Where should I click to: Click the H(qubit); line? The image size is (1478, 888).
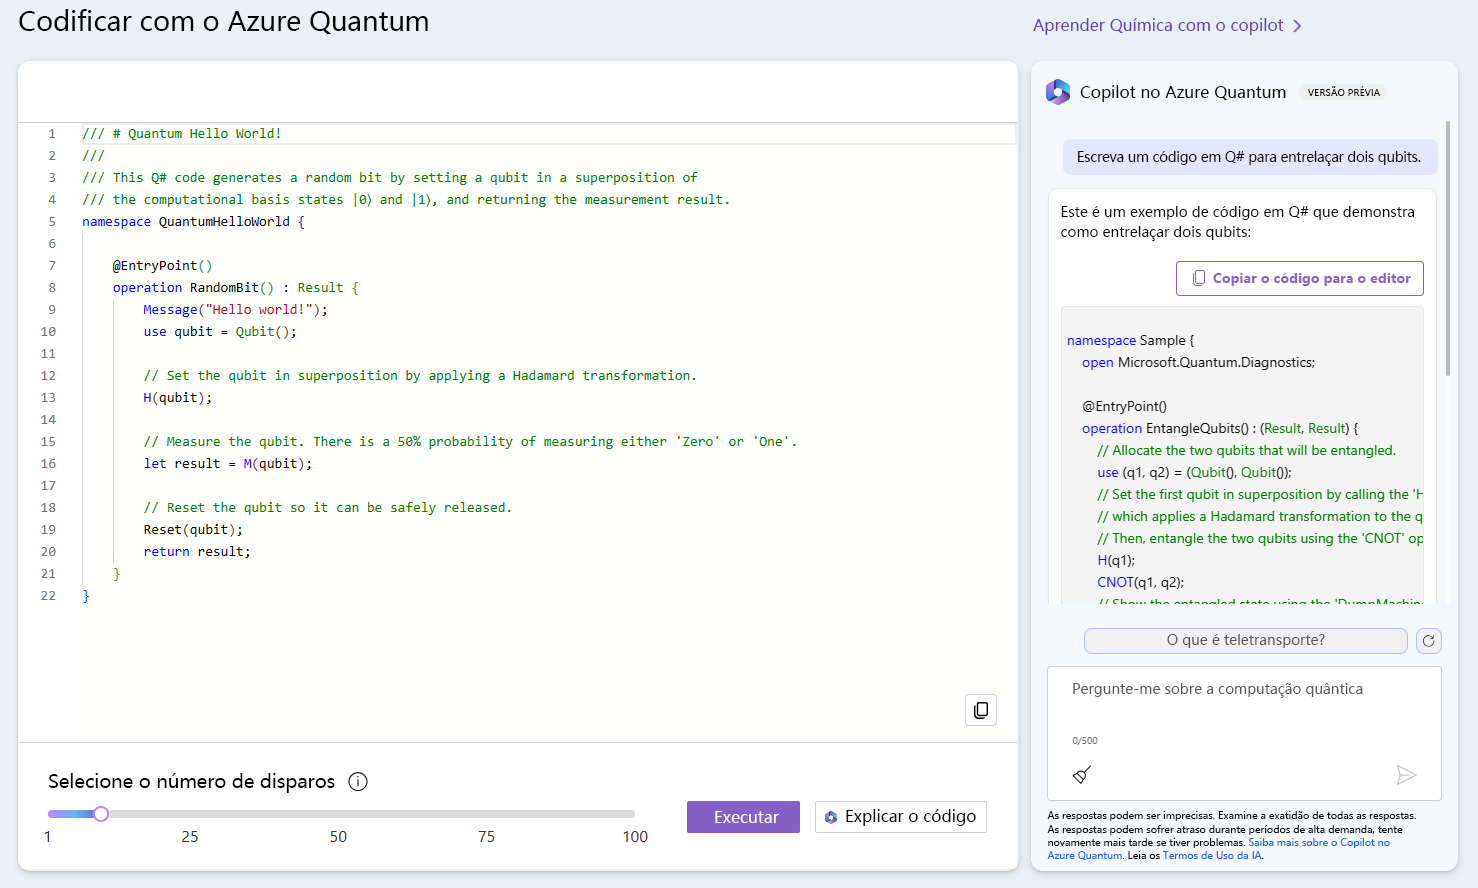coord(177,398)
